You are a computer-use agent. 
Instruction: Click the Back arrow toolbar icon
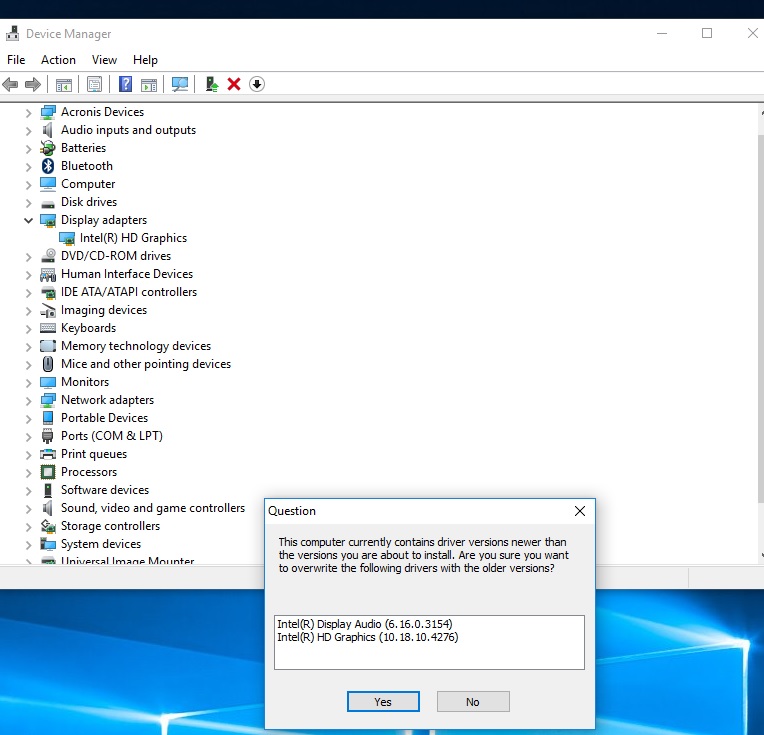click(x=10, y=84)
